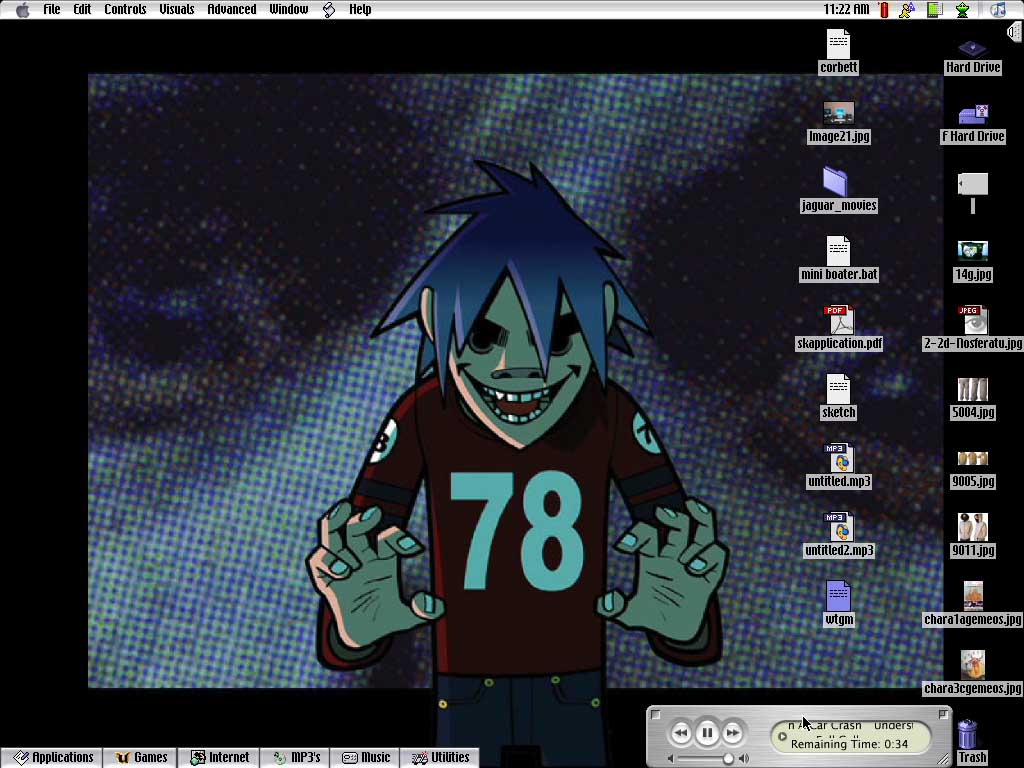The width and height of the screenshot is (1024, 768).
Task: Open the iTunes application menu icon
Action: [x=997, y=10]
